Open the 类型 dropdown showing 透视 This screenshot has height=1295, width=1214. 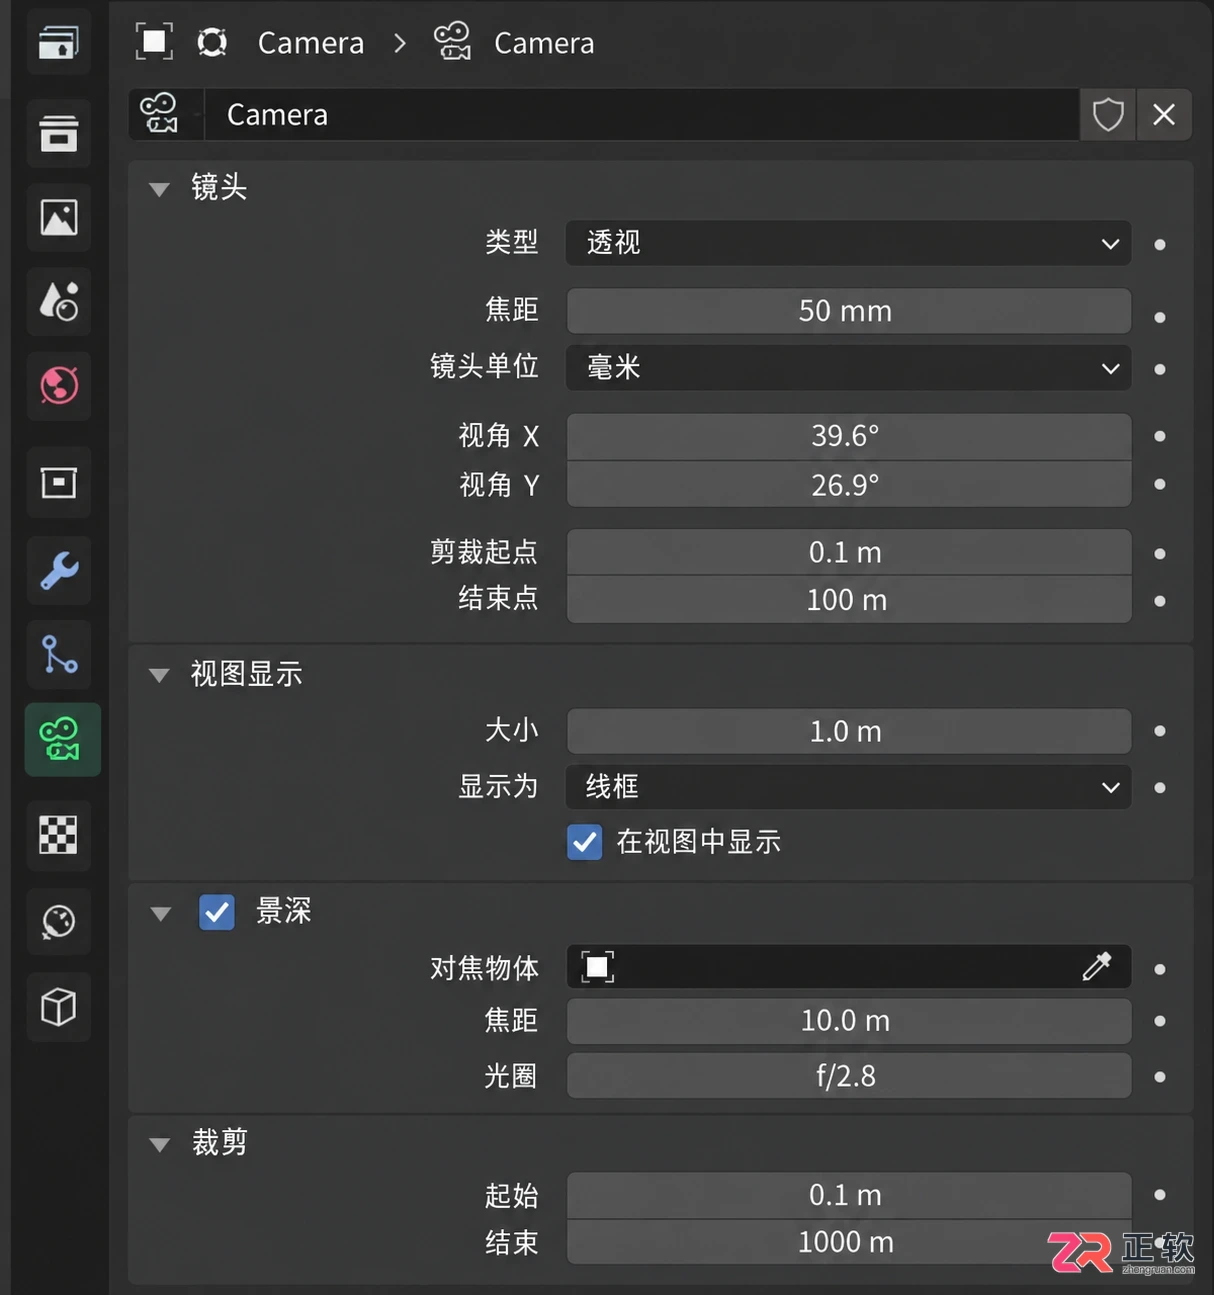[849, 243]
